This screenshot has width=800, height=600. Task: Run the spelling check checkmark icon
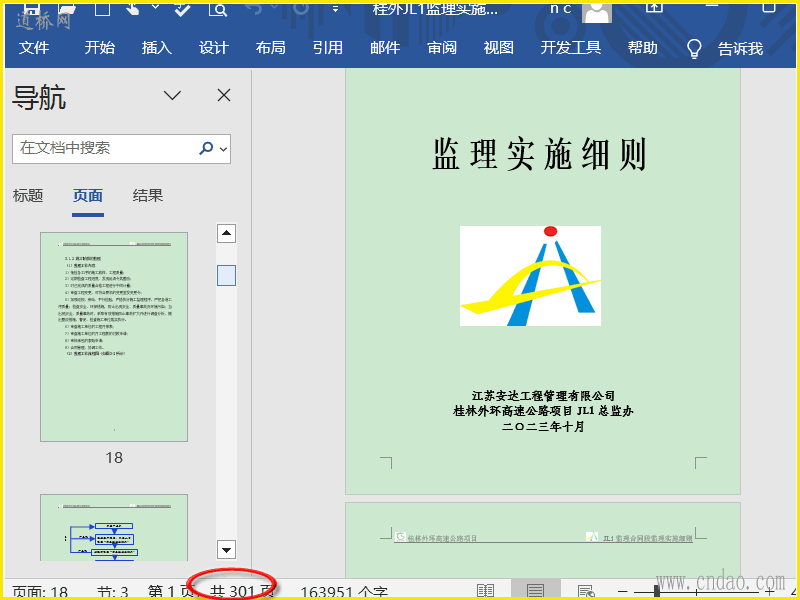pos(181,8)
